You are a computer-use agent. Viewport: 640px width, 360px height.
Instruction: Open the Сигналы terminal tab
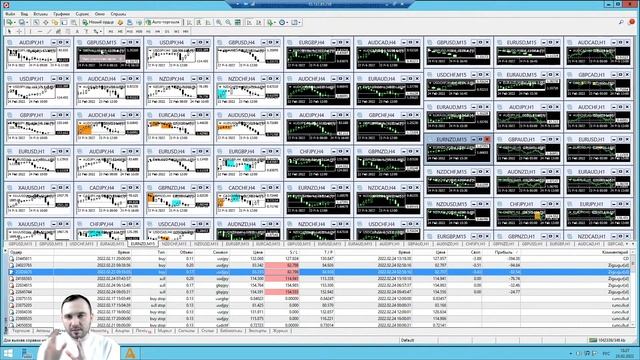(186, 331)
